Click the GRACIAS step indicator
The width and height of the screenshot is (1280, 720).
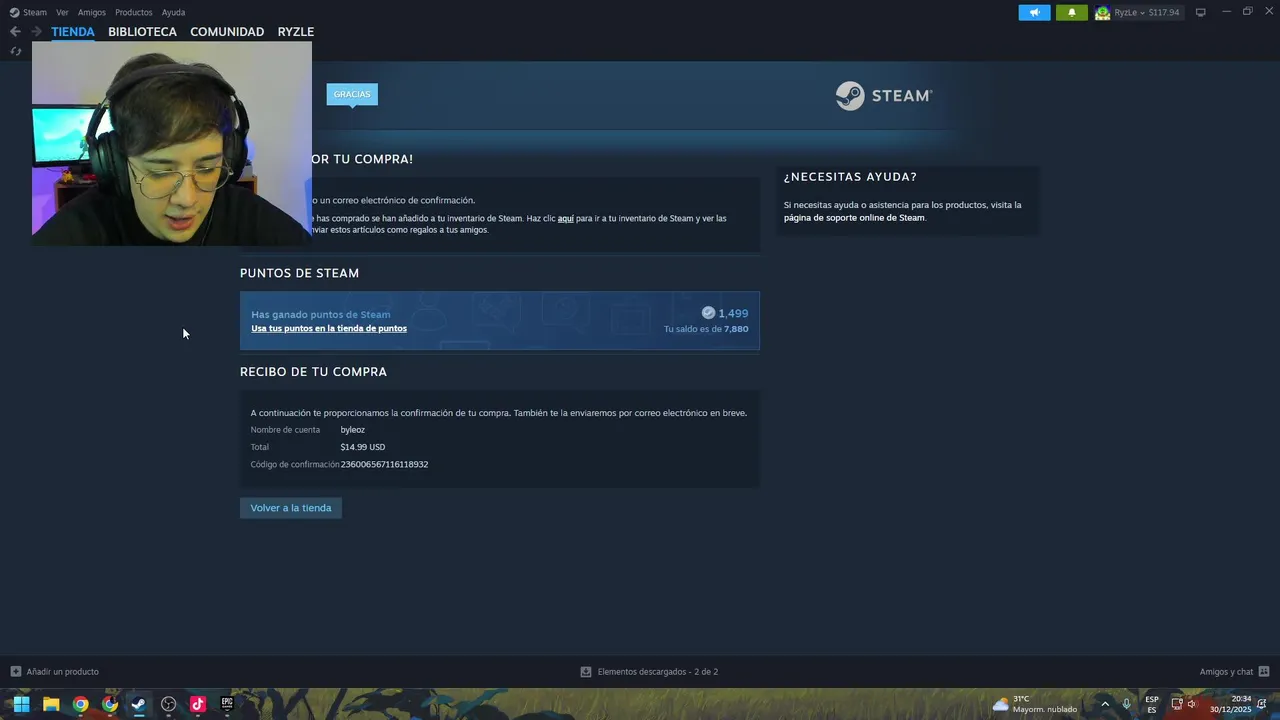click(x=352, y=94)
